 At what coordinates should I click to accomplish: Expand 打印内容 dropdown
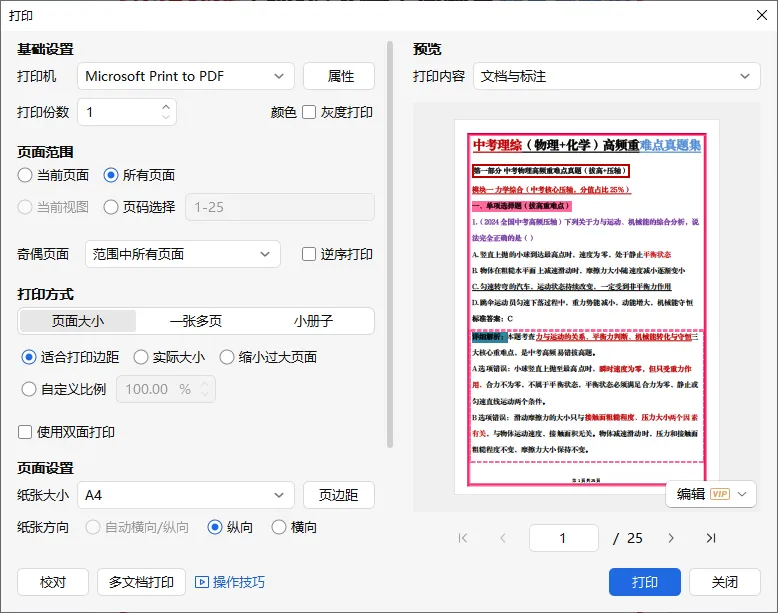(616, 76)
